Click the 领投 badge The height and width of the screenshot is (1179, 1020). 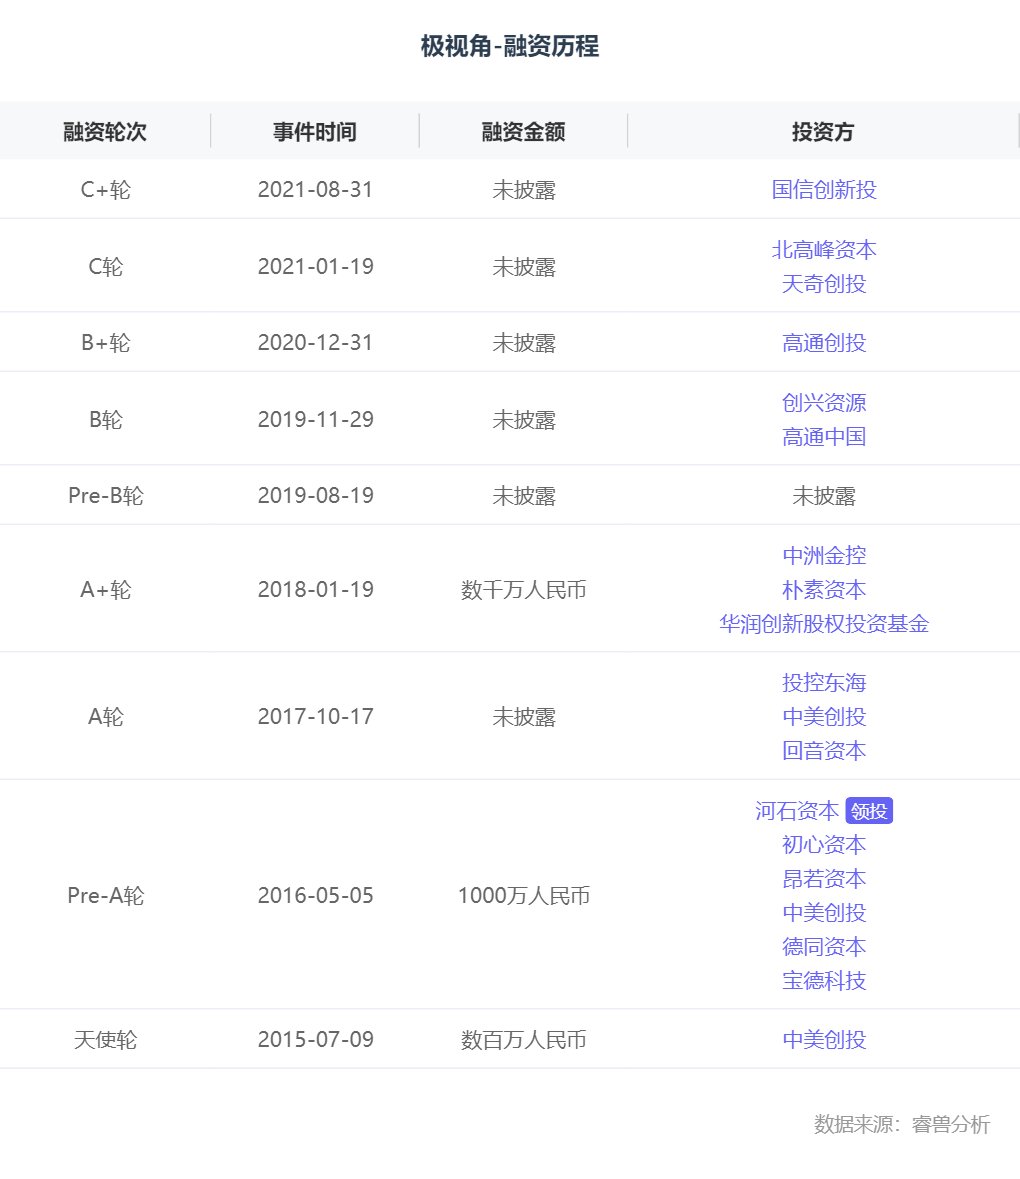point(869,811)
